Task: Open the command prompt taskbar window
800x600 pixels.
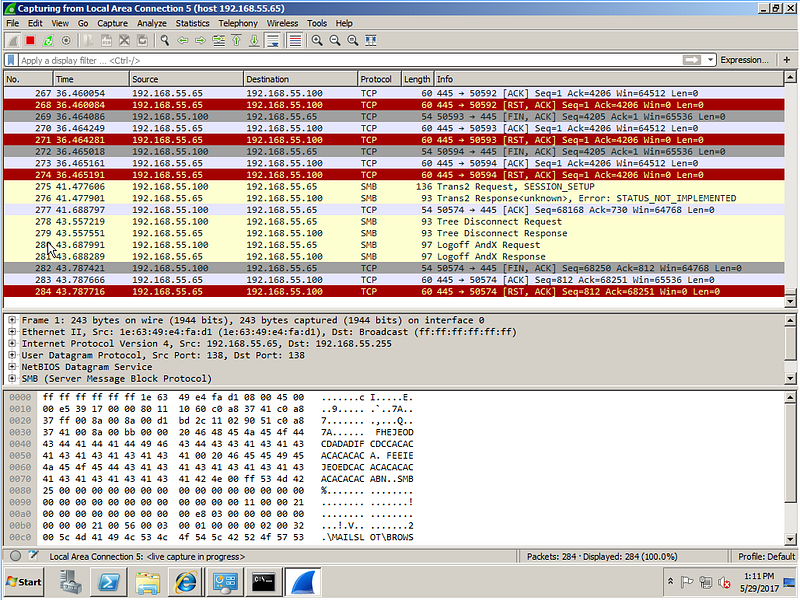Action: pos(264,582)
